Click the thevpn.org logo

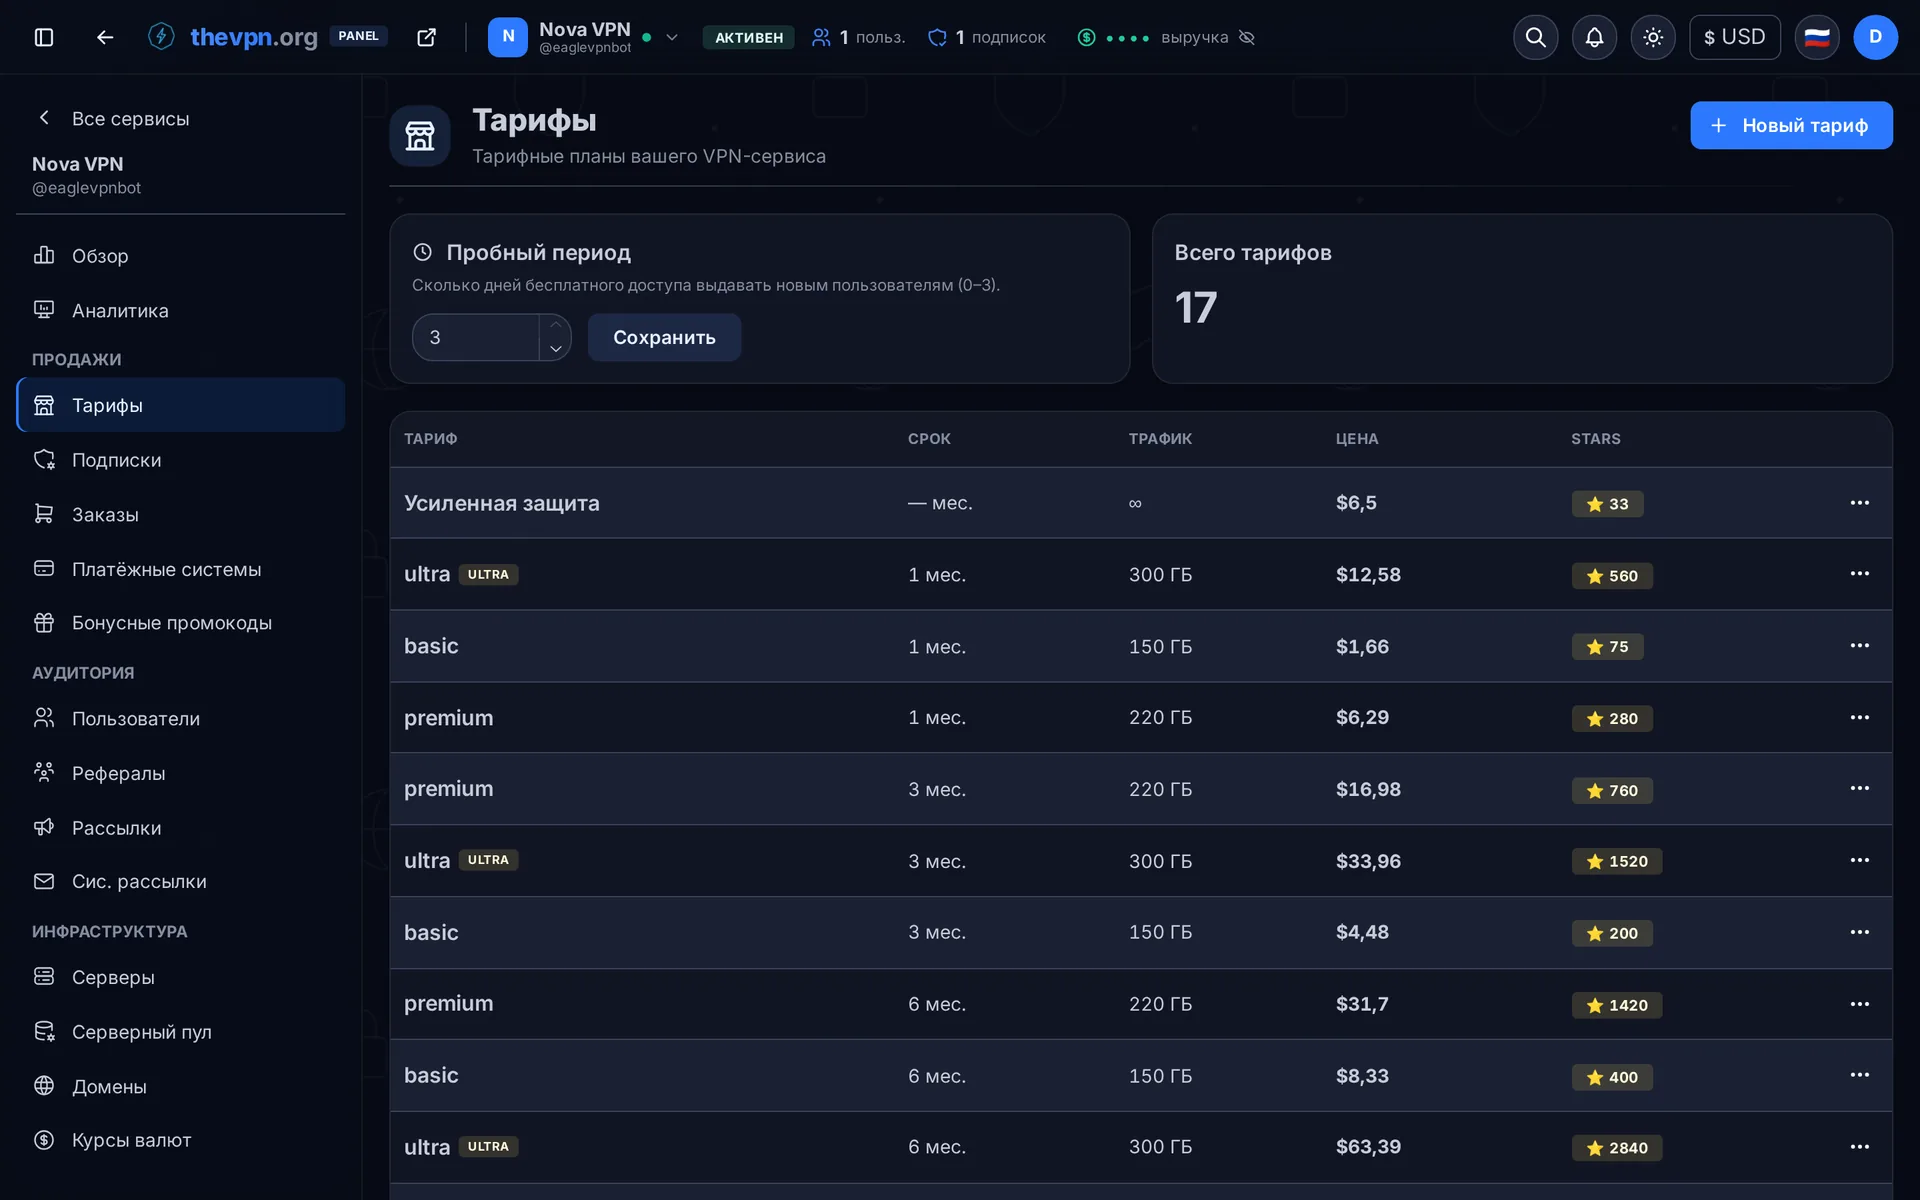click(x=233, y=37)
